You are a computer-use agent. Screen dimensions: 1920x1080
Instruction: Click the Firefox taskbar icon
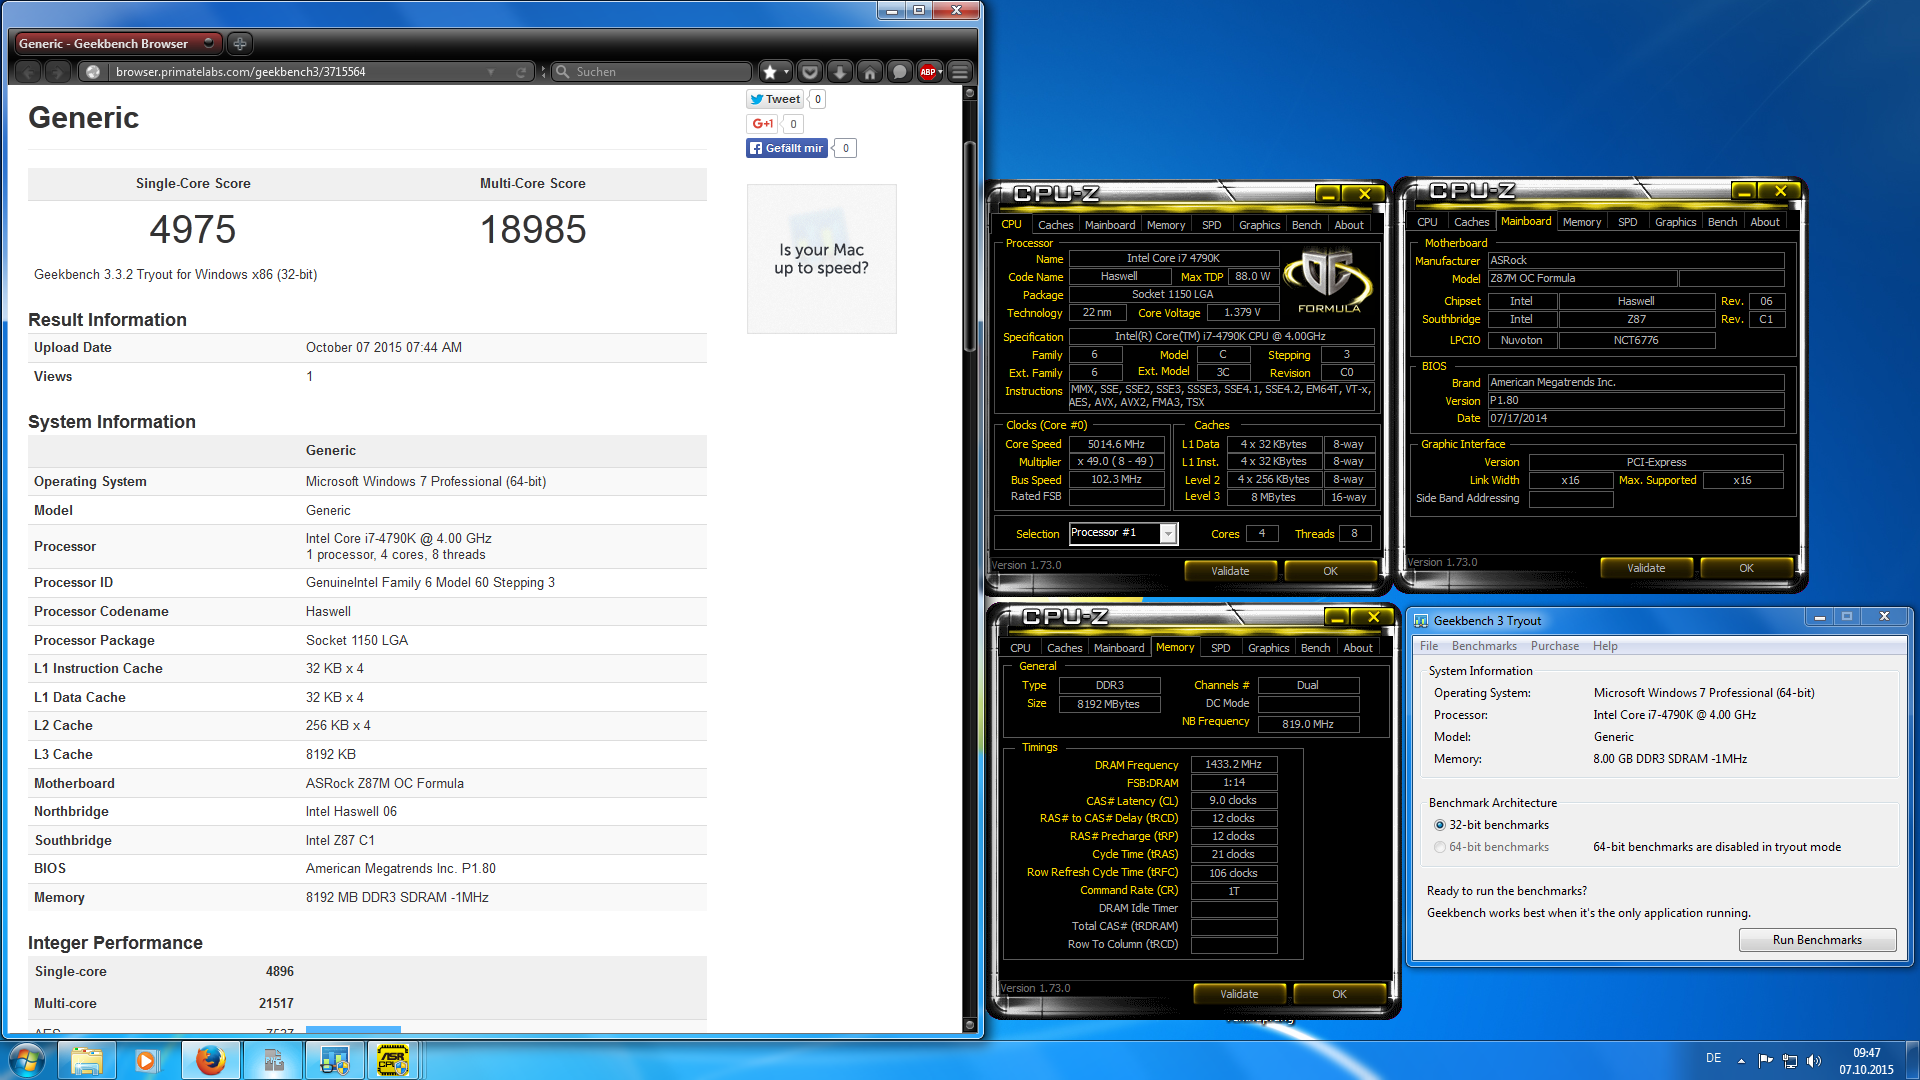pos(210,1060)
